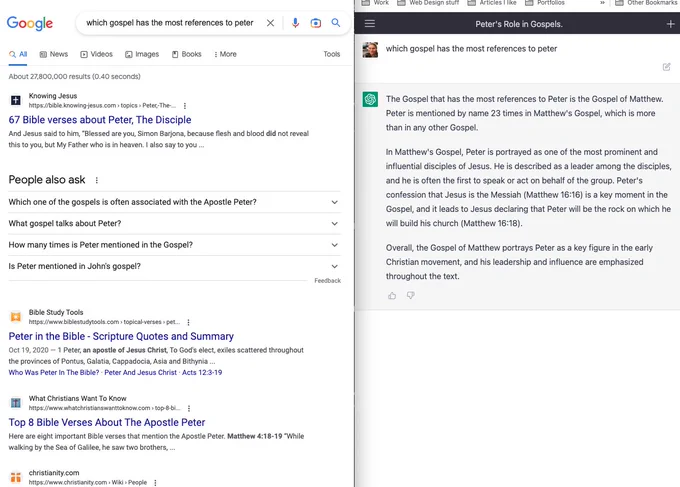Open options for Knowing Jesus result

click(185, 106)
